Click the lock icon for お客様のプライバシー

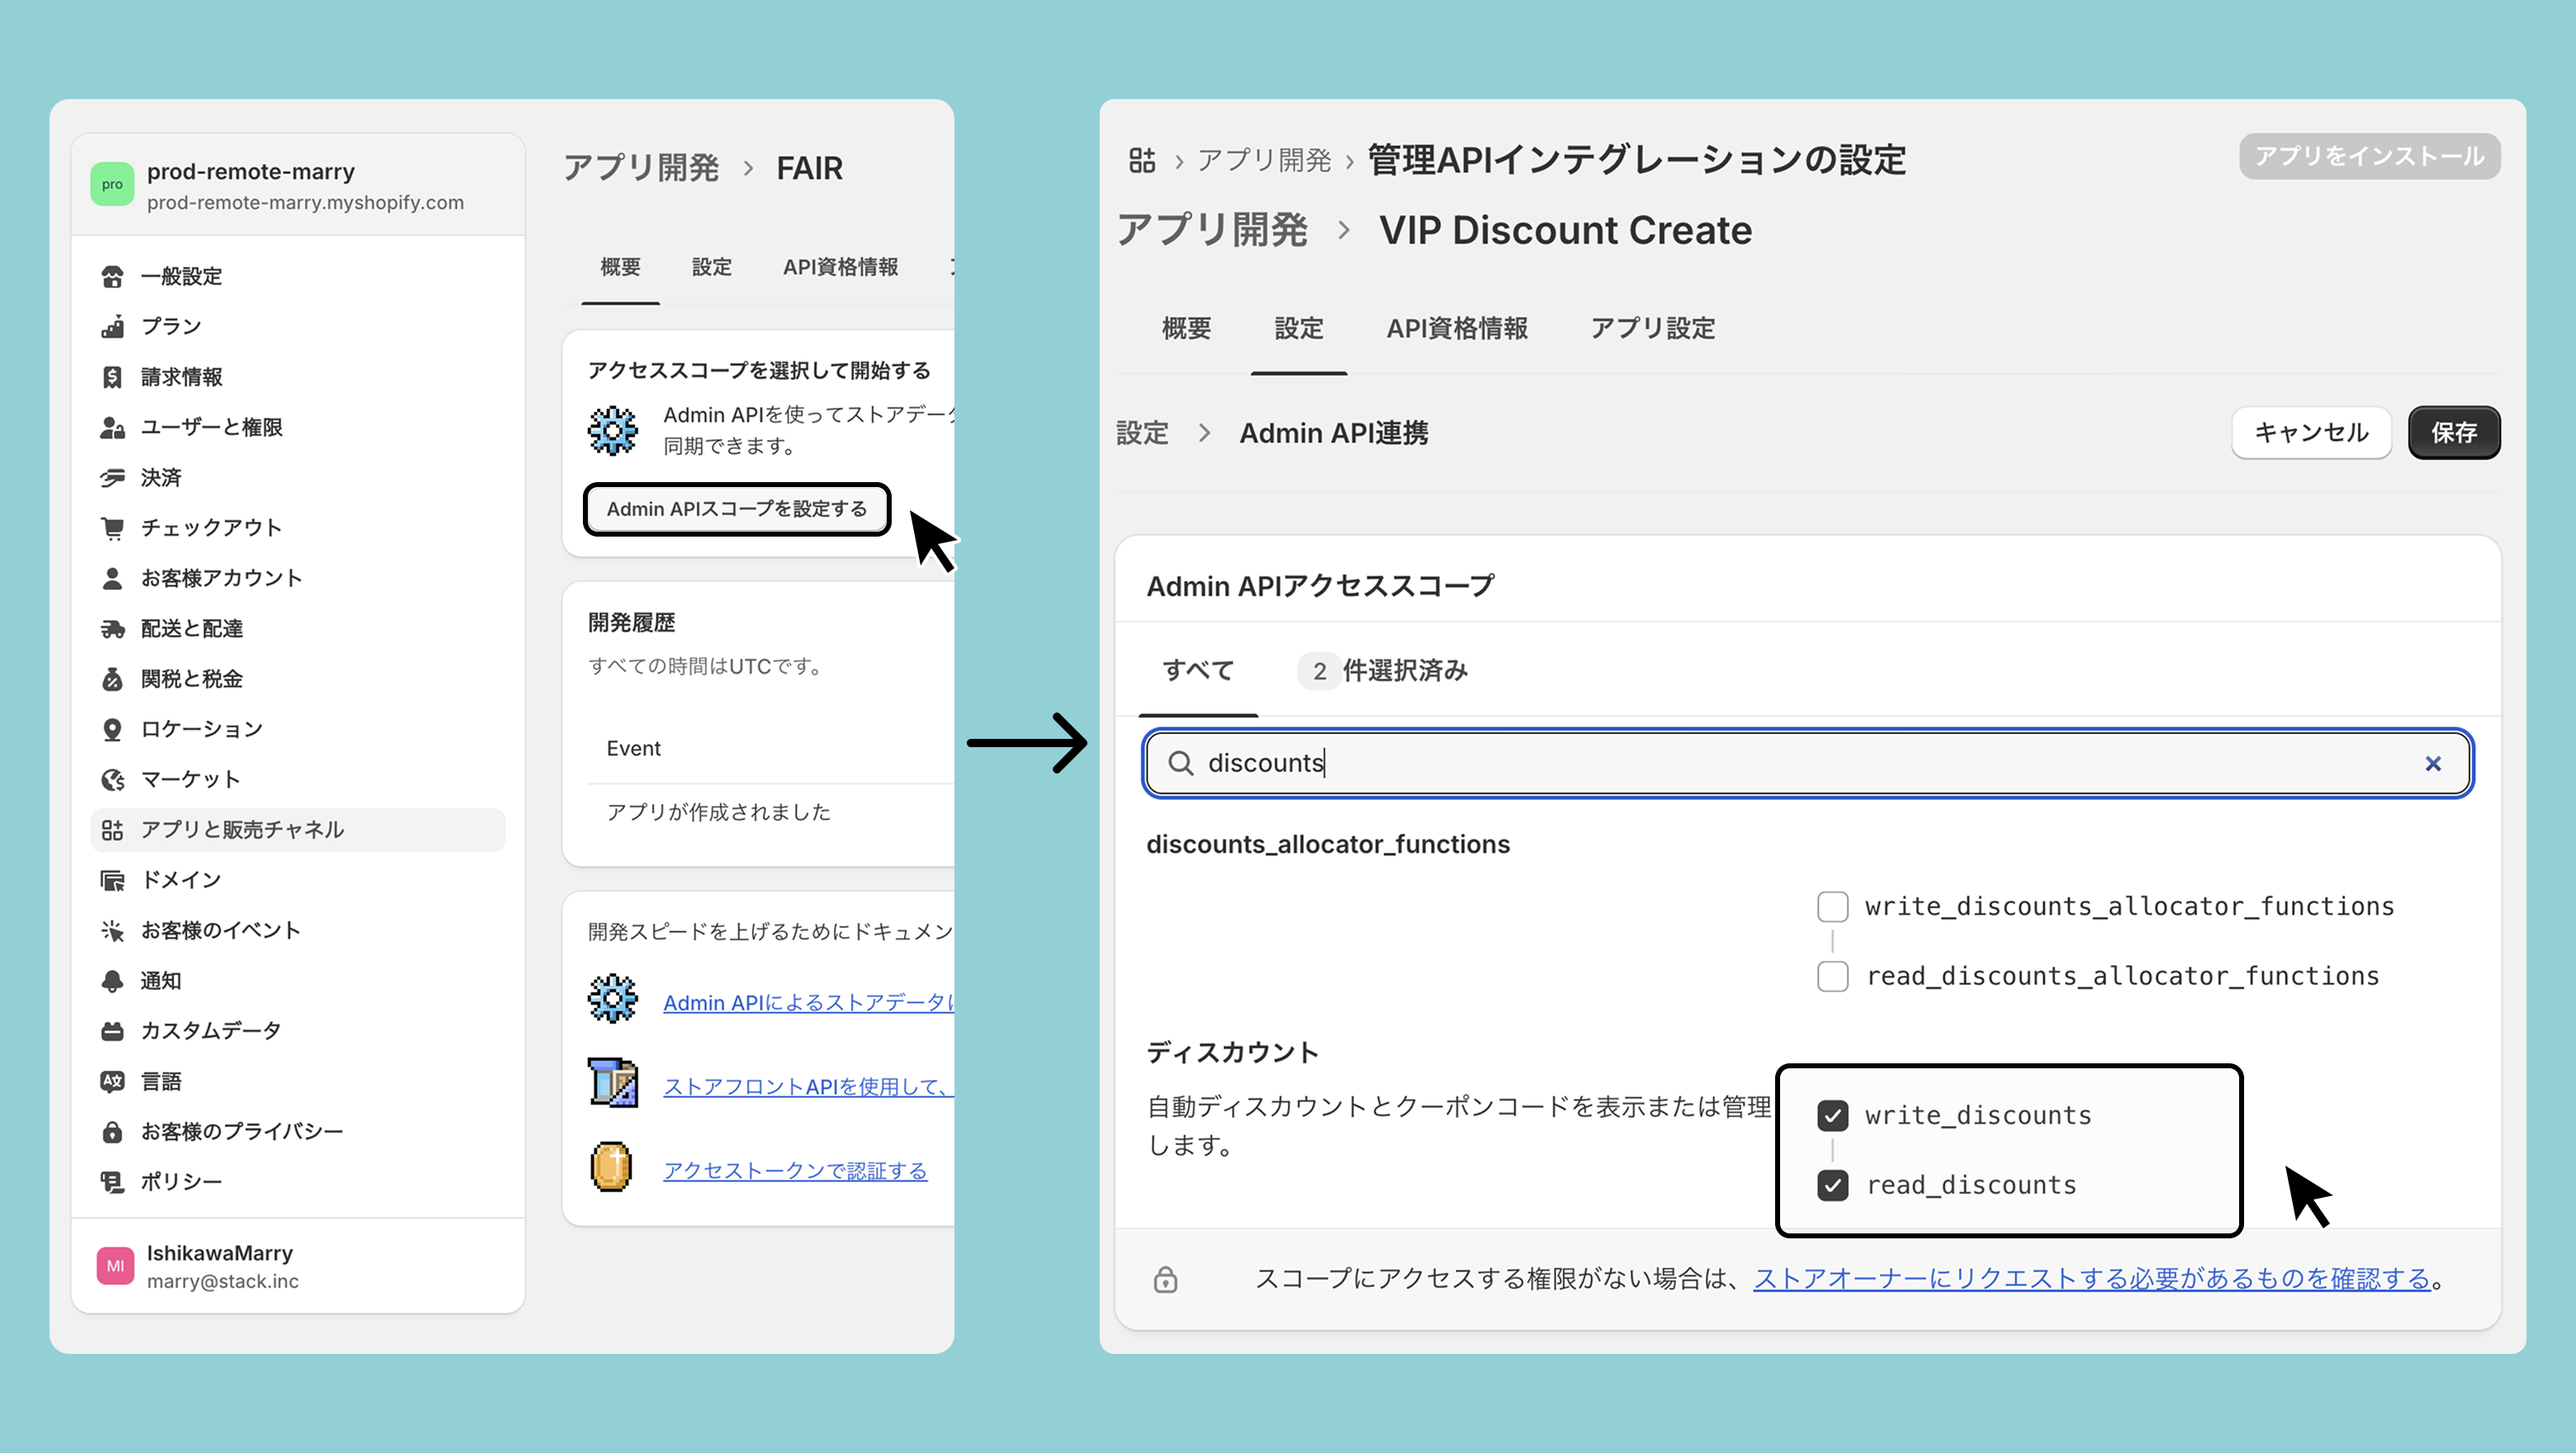tap(112, 1132)
